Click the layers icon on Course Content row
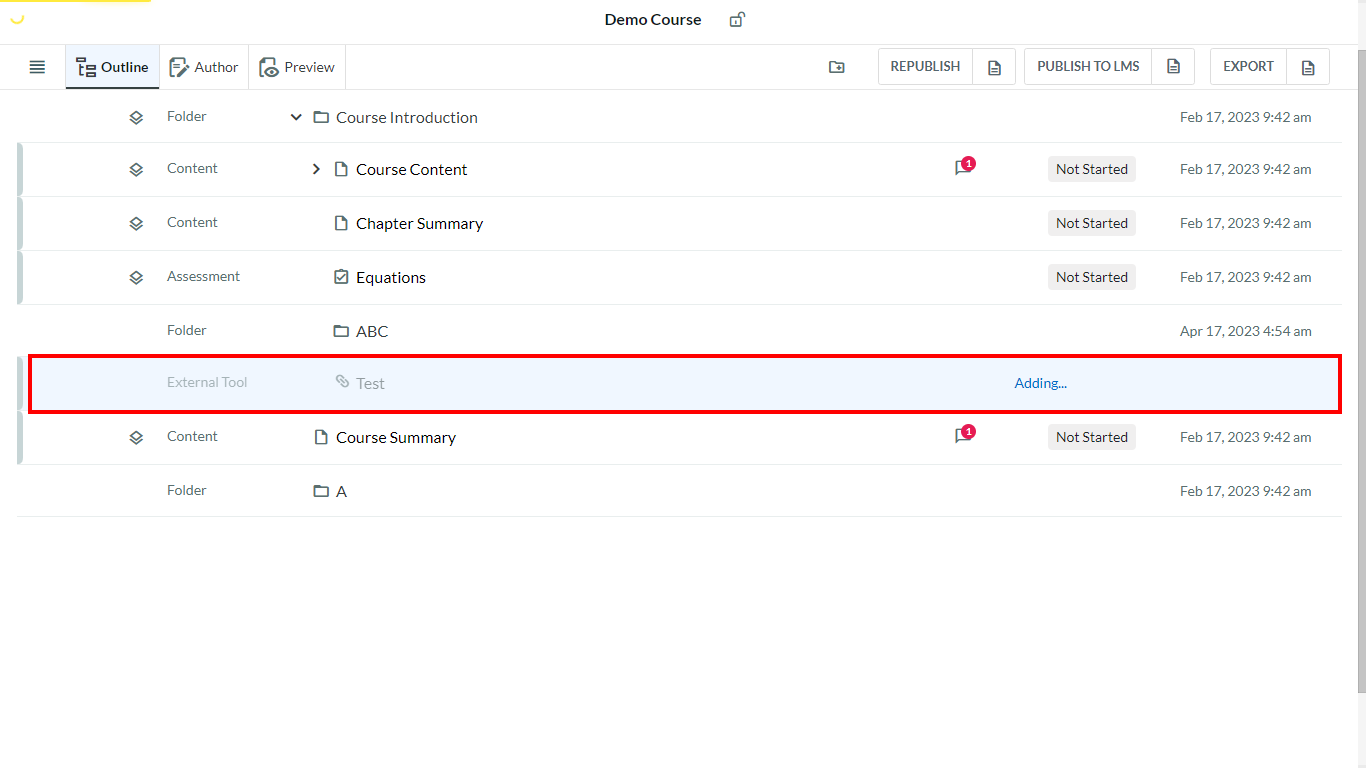The width and height of the screenshot is (1366, 768). click(x=136, y=169)
